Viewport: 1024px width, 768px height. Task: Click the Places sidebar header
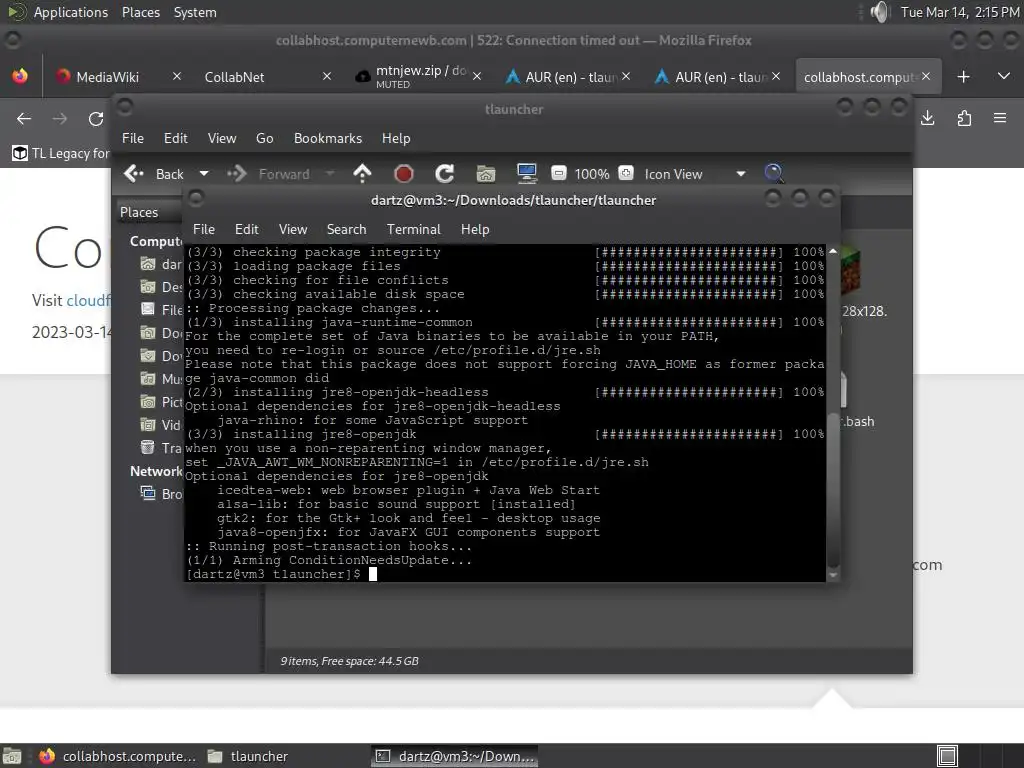[x=139, y=212]
